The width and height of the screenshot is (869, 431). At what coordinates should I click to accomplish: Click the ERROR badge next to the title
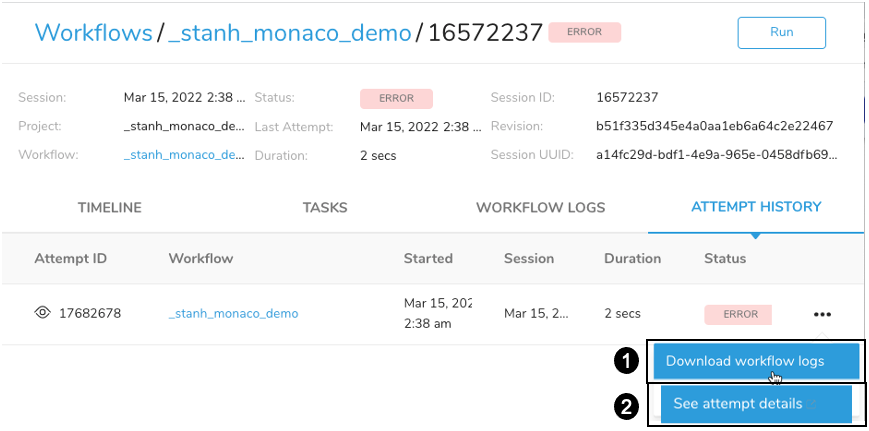[x=584, y=32]
